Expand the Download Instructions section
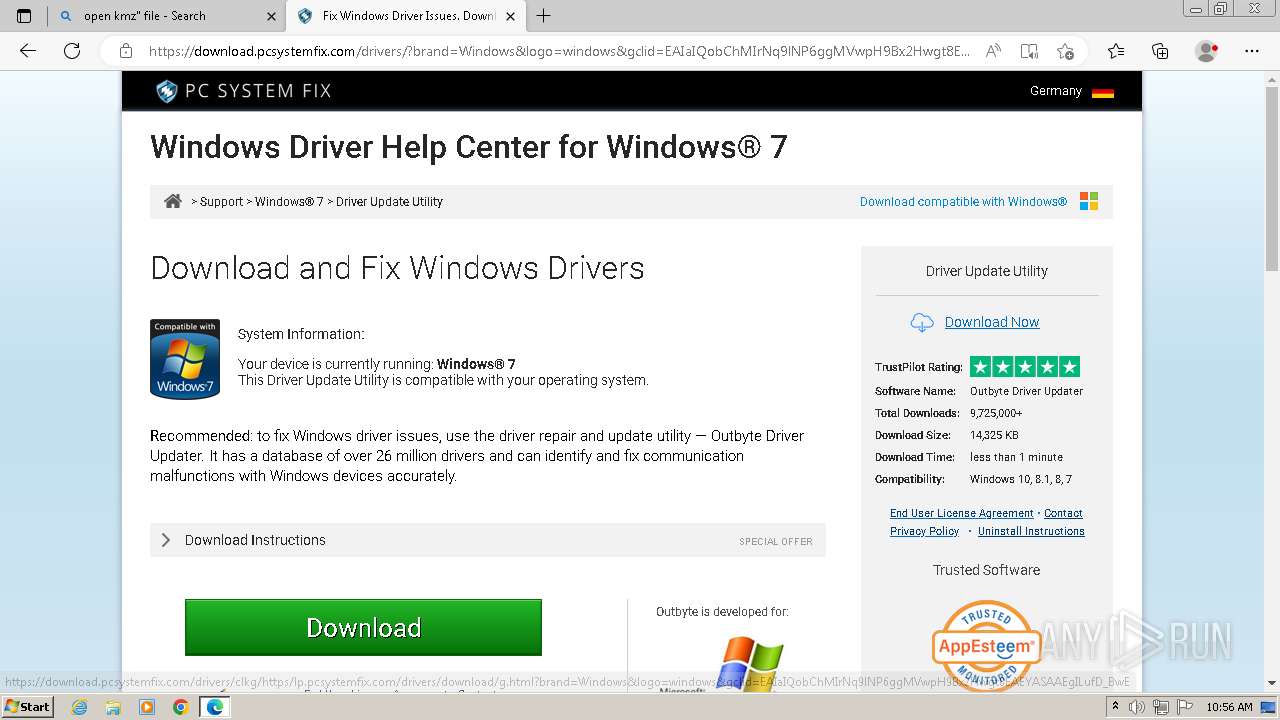Screen dimensions: 1280x720 tap(488, 540)
